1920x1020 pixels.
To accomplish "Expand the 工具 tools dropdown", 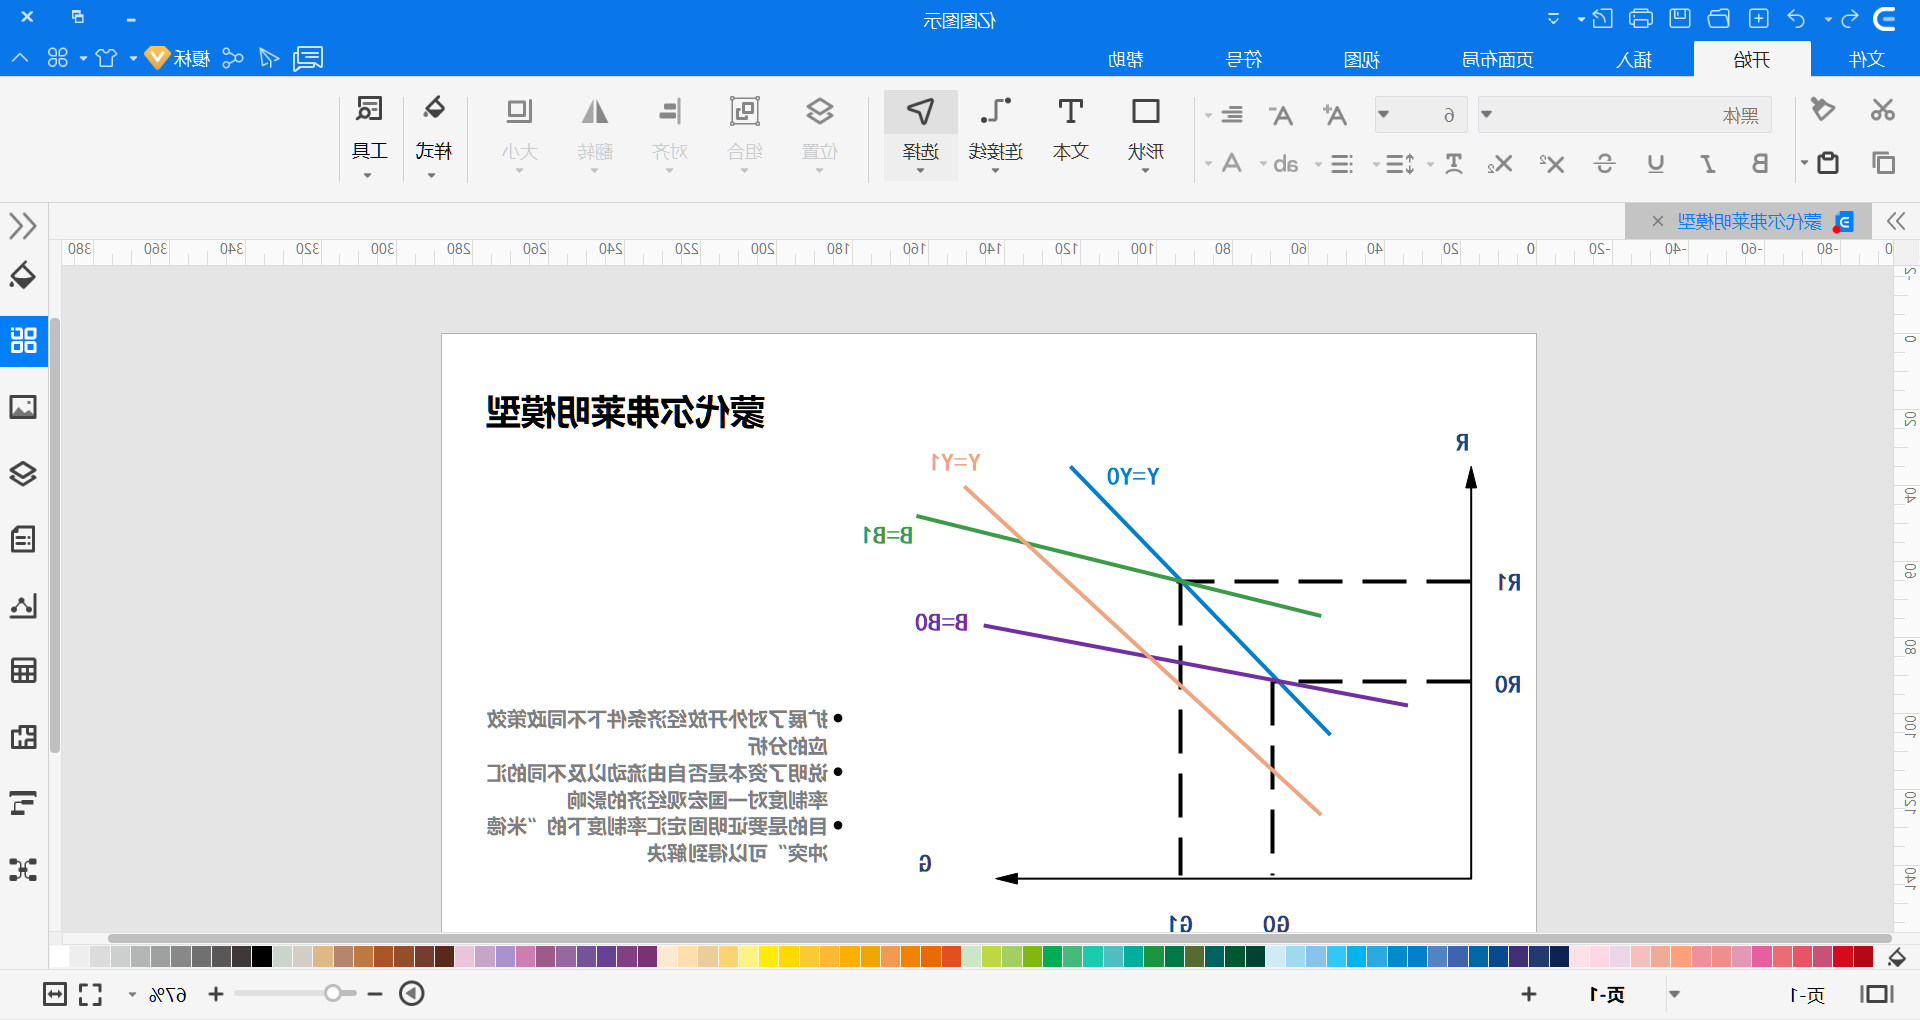I will click(368, 176).
